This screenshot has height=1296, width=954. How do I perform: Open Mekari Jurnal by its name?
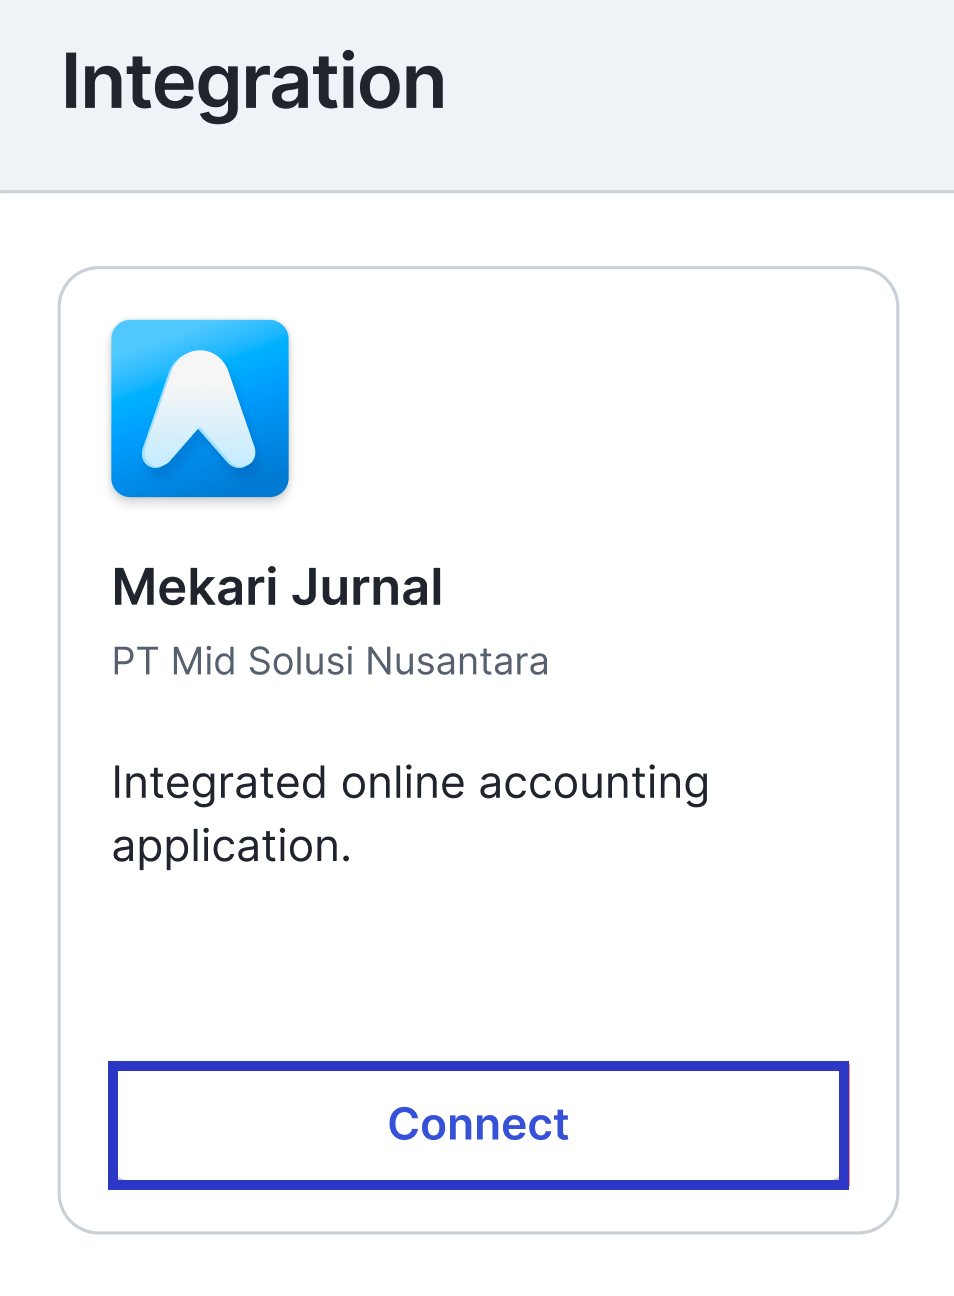point(277,587)
